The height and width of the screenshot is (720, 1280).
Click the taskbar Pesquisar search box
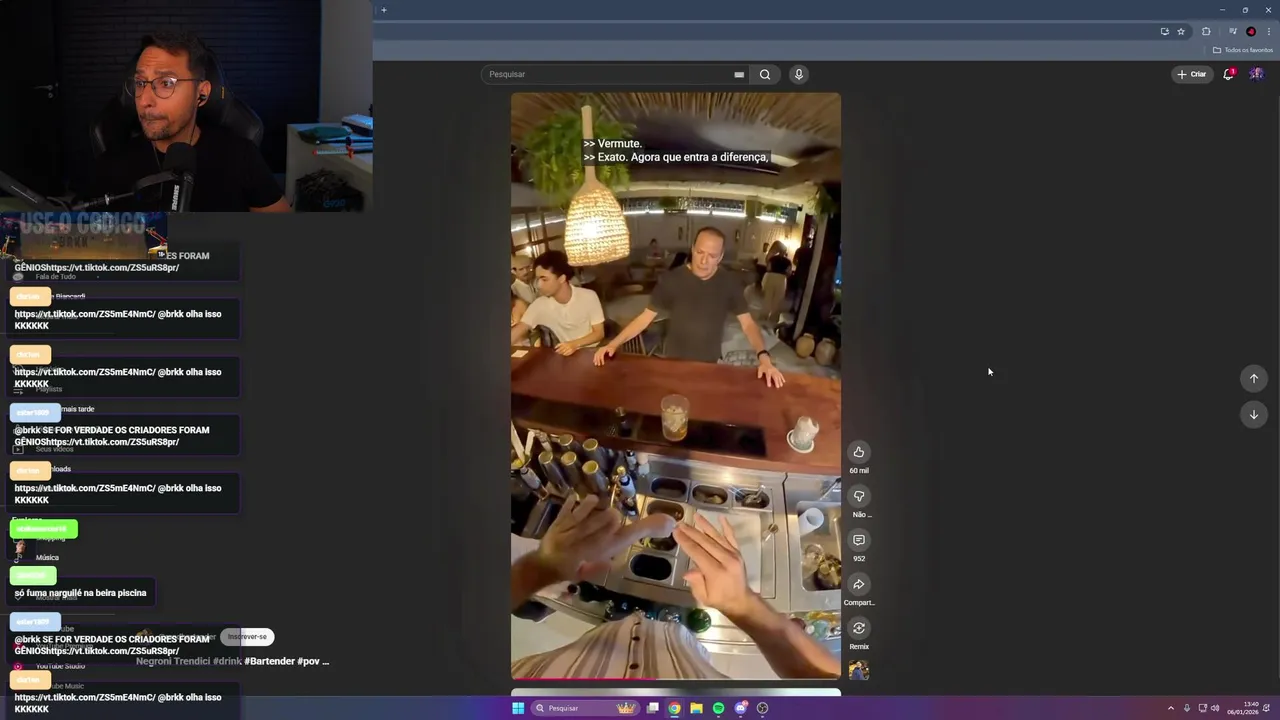coord(585,708)
